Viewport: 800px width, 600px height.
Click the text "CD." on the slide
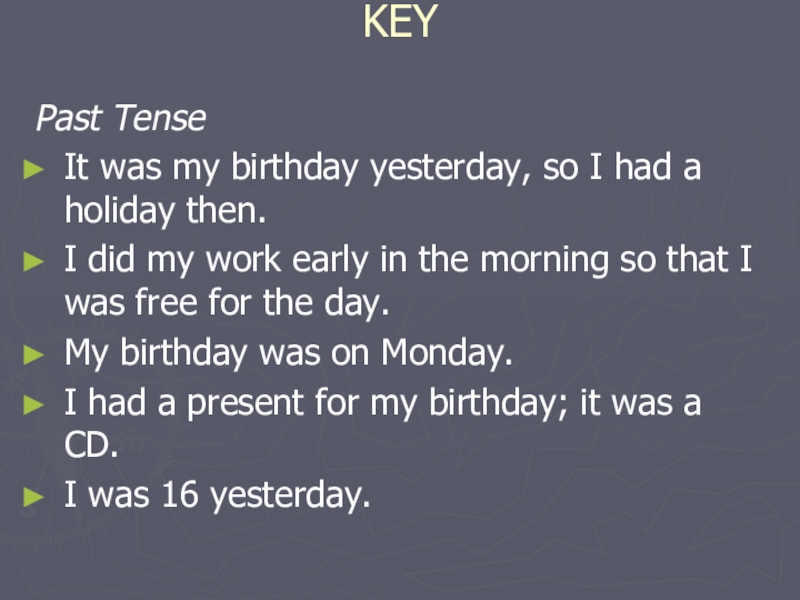pyautogui.click(x=91, y=448)
